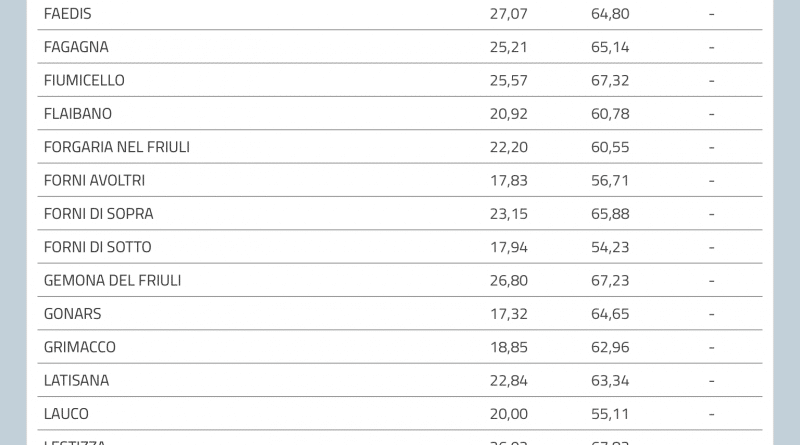Select value 17,32 in GONARS row

click(508, 314)
